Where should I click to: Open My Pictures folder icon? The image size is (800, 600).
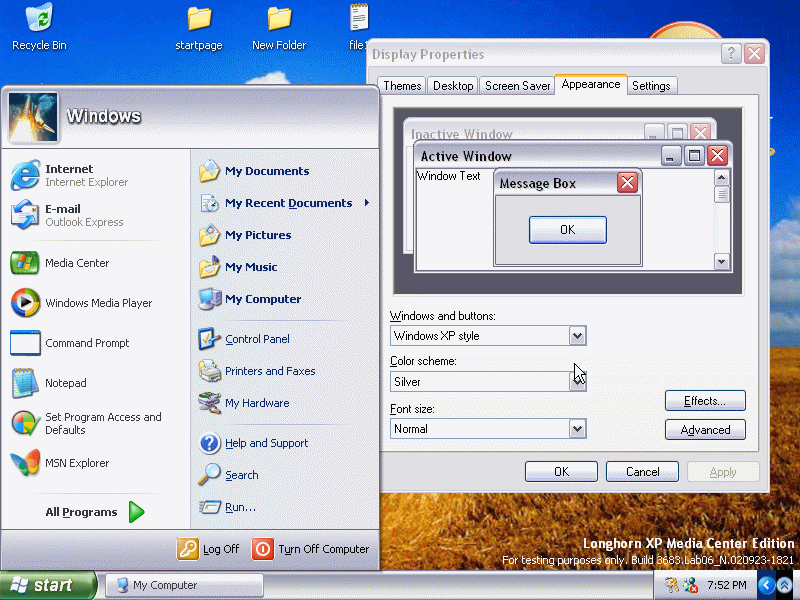coord(209,235)
